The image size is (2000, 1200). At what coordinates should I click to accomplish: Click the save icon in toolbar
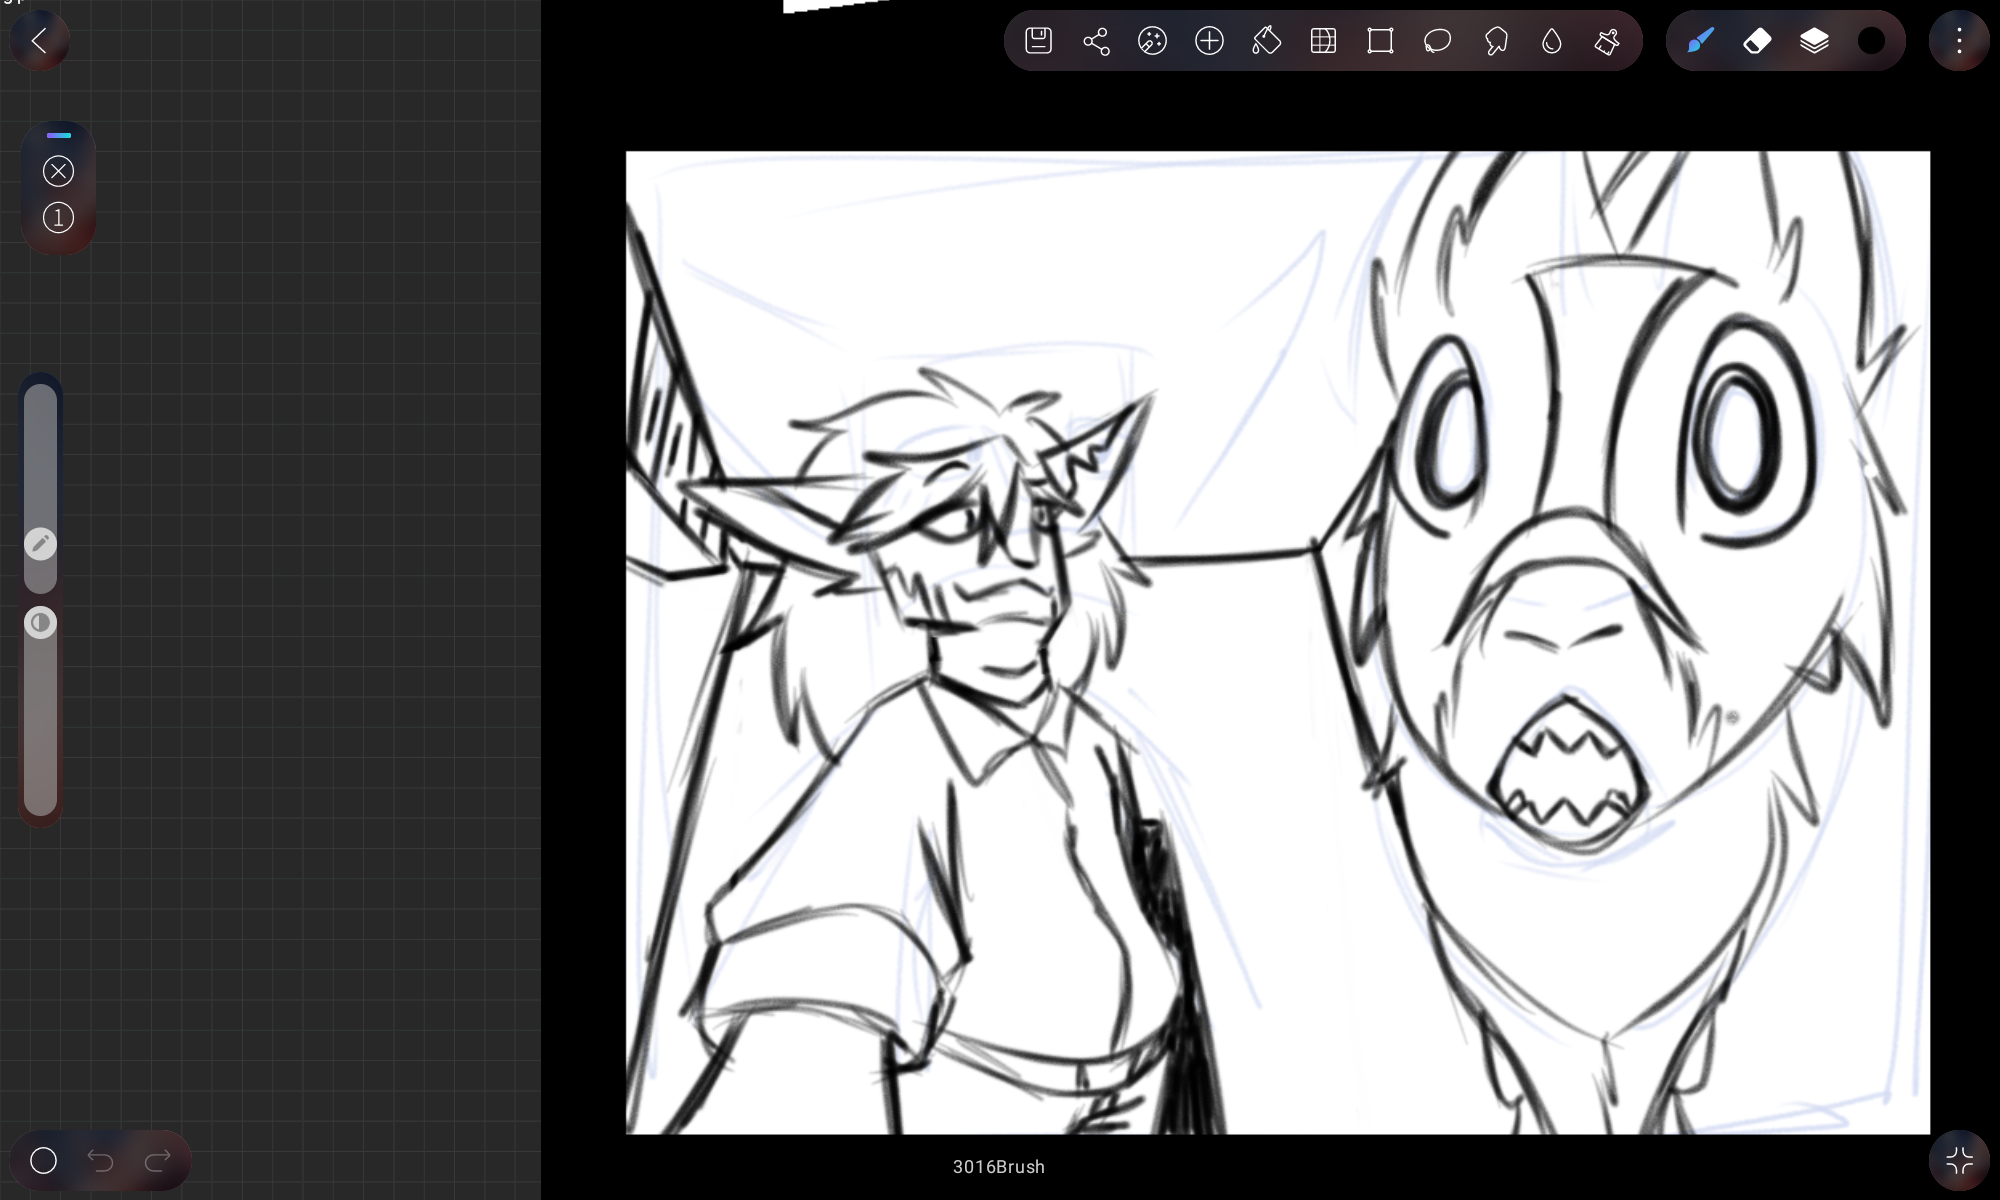[x=1038, y=41]
